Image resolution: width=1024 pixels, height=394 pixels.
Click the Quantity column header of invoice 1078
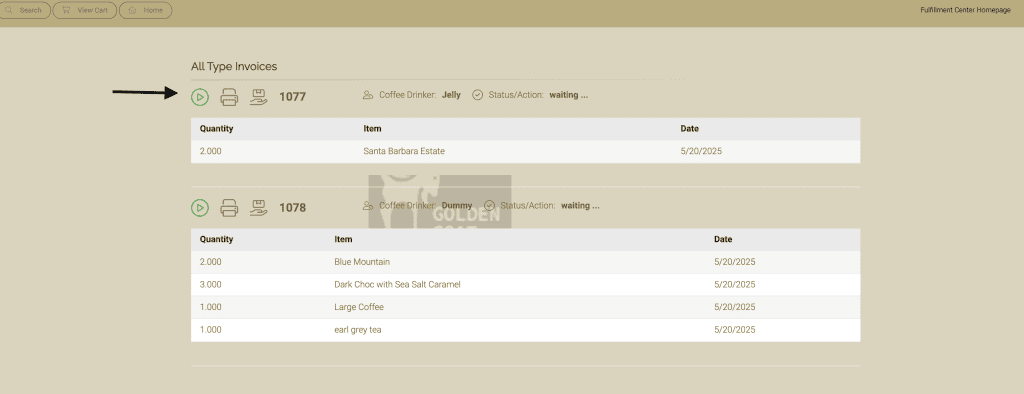pyautogui.click(x=216, y=240)
